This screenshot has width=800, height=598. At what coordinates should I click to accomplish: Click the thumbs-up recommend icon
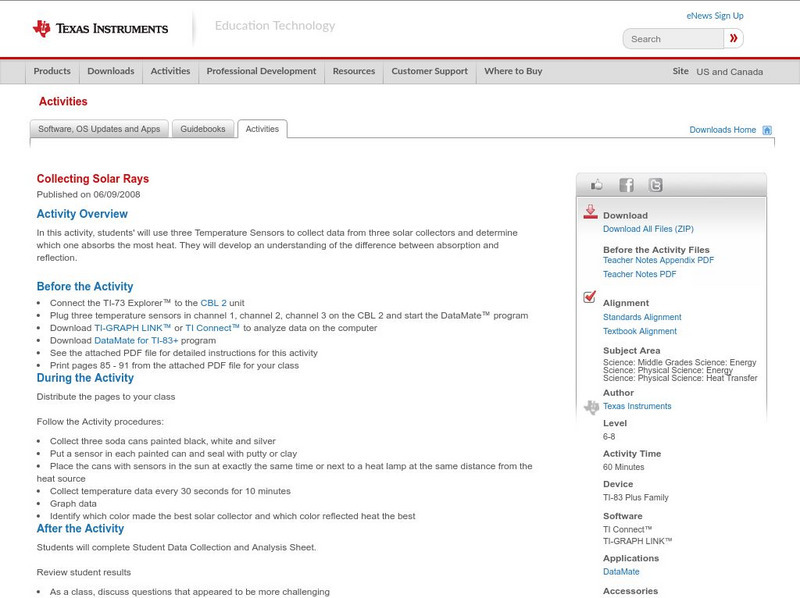click(x=597, y=184)
